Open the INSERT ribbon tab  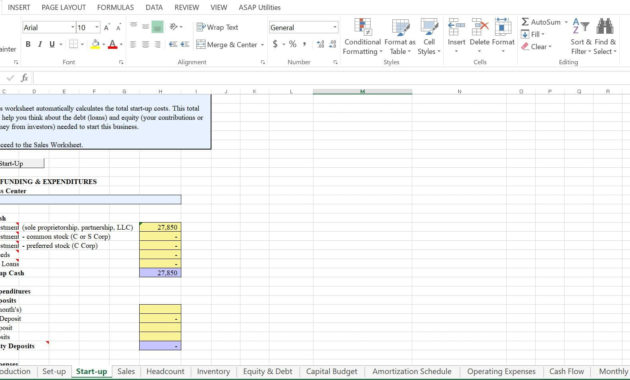point(19,7)
